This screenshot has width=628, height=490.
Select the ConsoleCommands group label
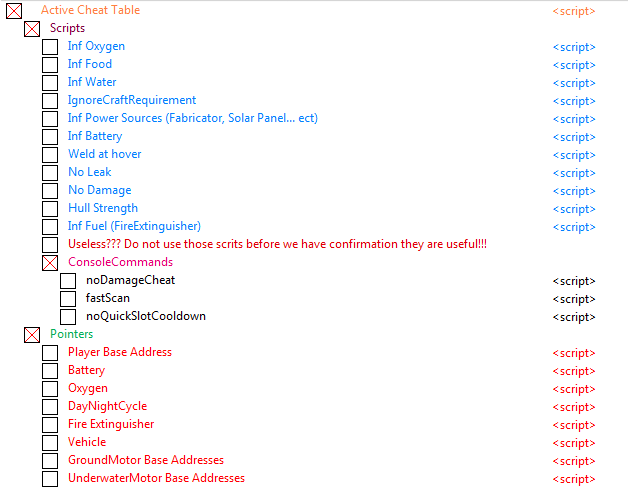(x=121, y=262)
